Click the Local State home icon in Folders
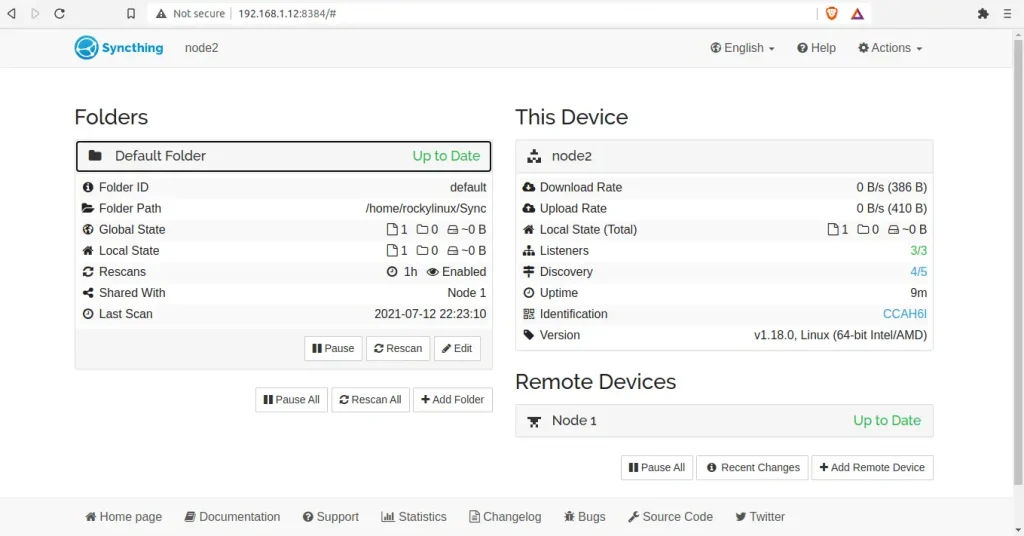Viewport: 1024px width, 536px height. tap(88, 250)
